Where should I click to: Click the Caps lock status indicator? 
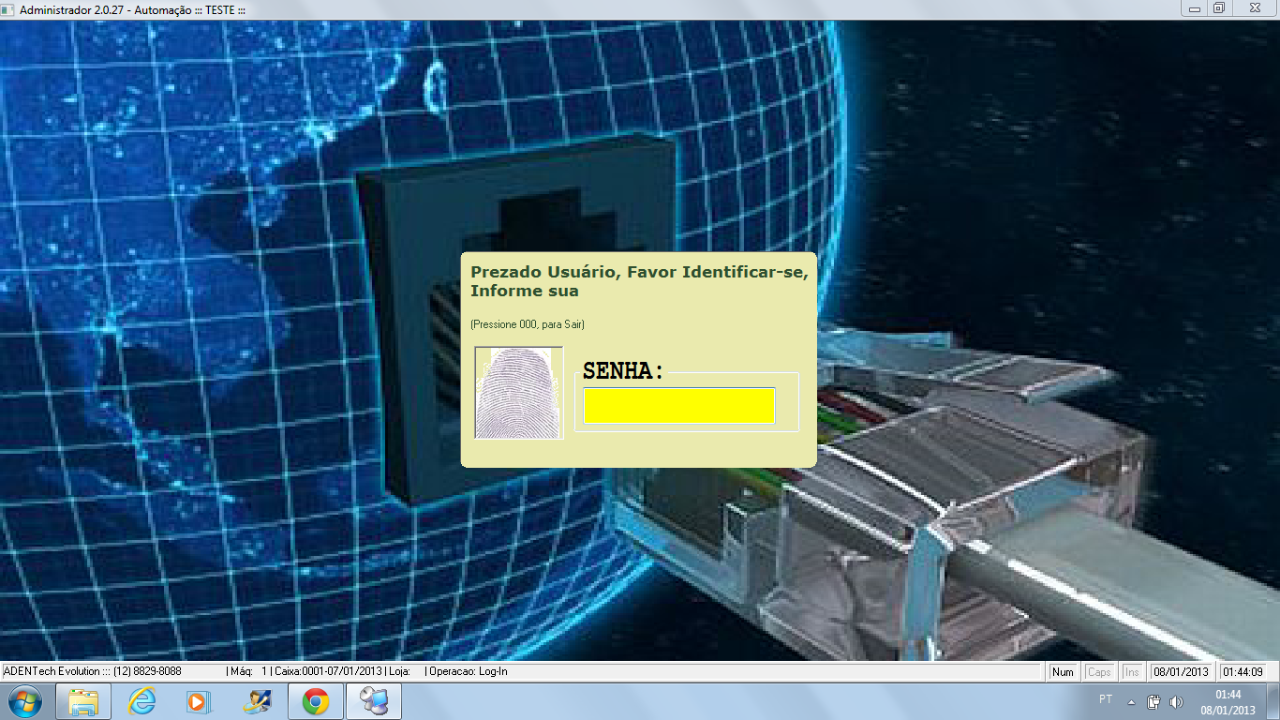(x=1099, y=672)
